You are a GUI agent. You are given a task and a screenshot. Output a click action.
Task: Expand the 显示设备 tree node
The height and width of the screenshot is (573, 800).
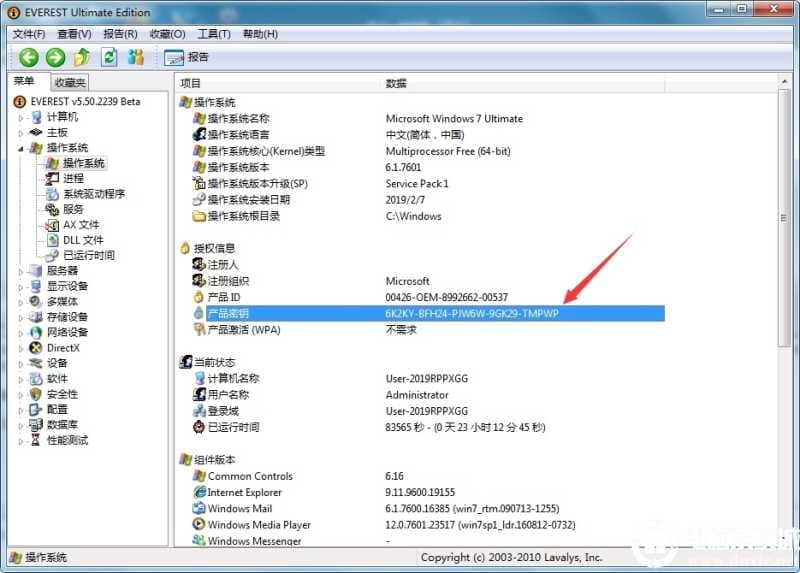[x=21, y=286]
